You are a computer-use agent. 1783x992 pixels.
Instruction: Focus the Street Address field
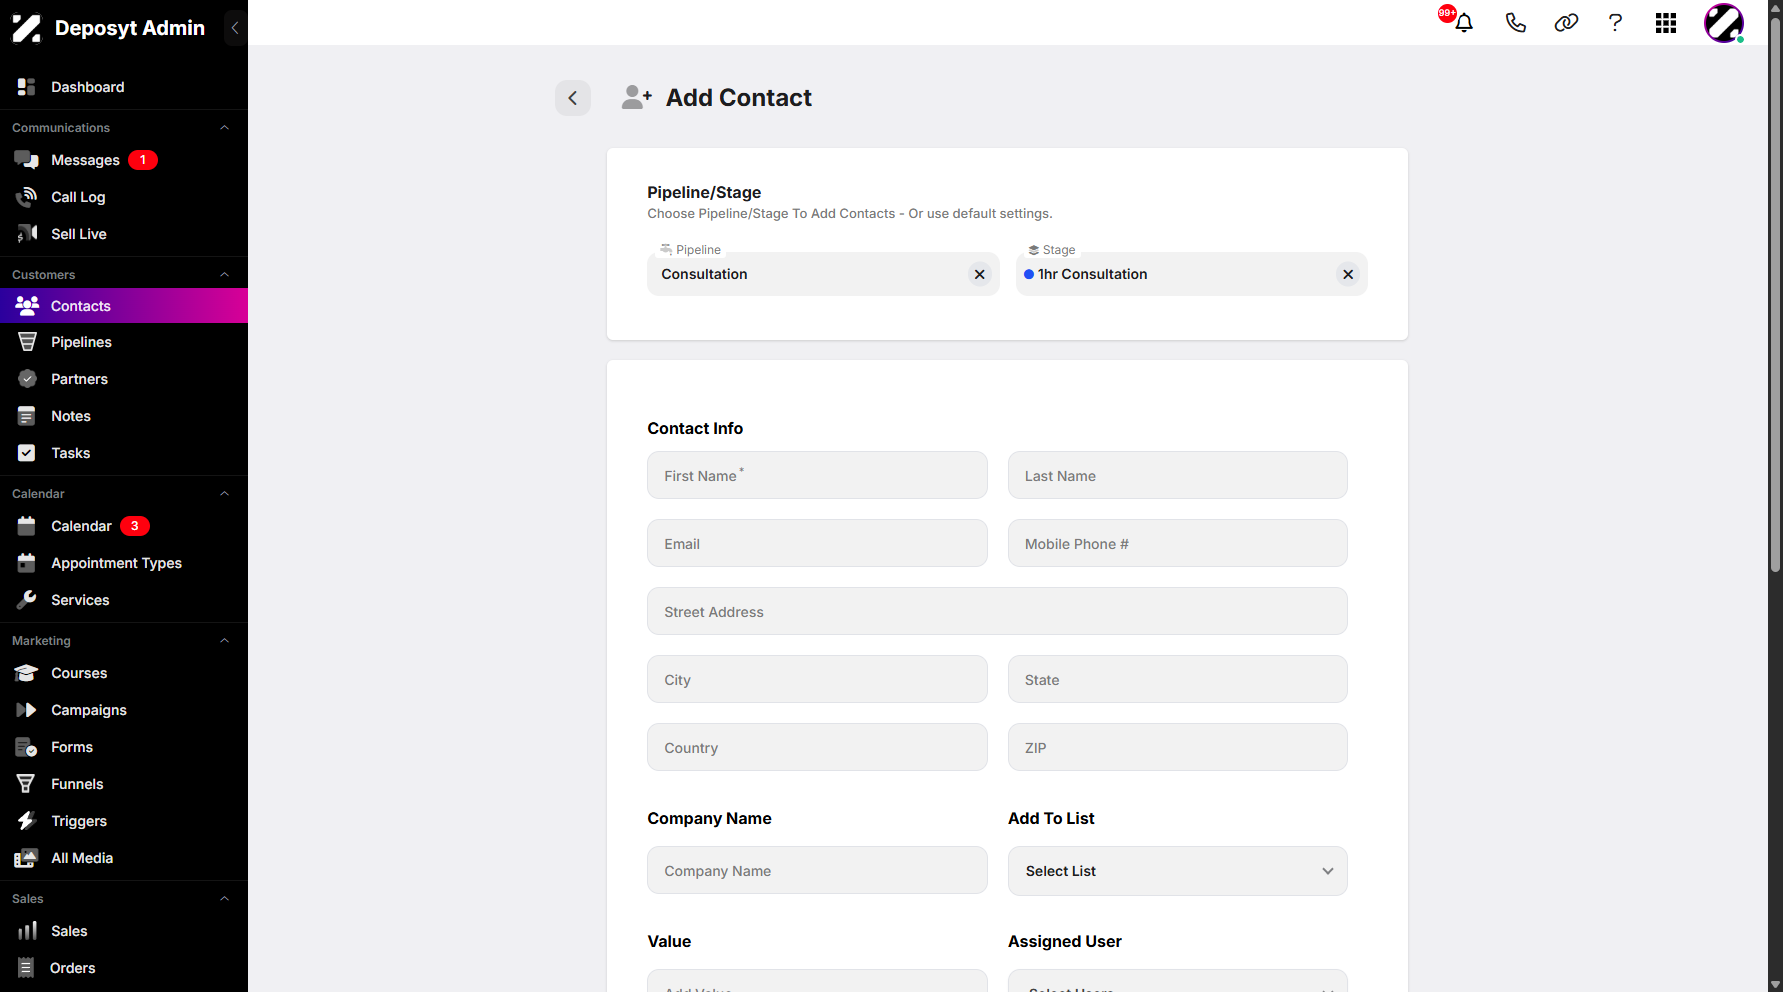tap(997, 611)
